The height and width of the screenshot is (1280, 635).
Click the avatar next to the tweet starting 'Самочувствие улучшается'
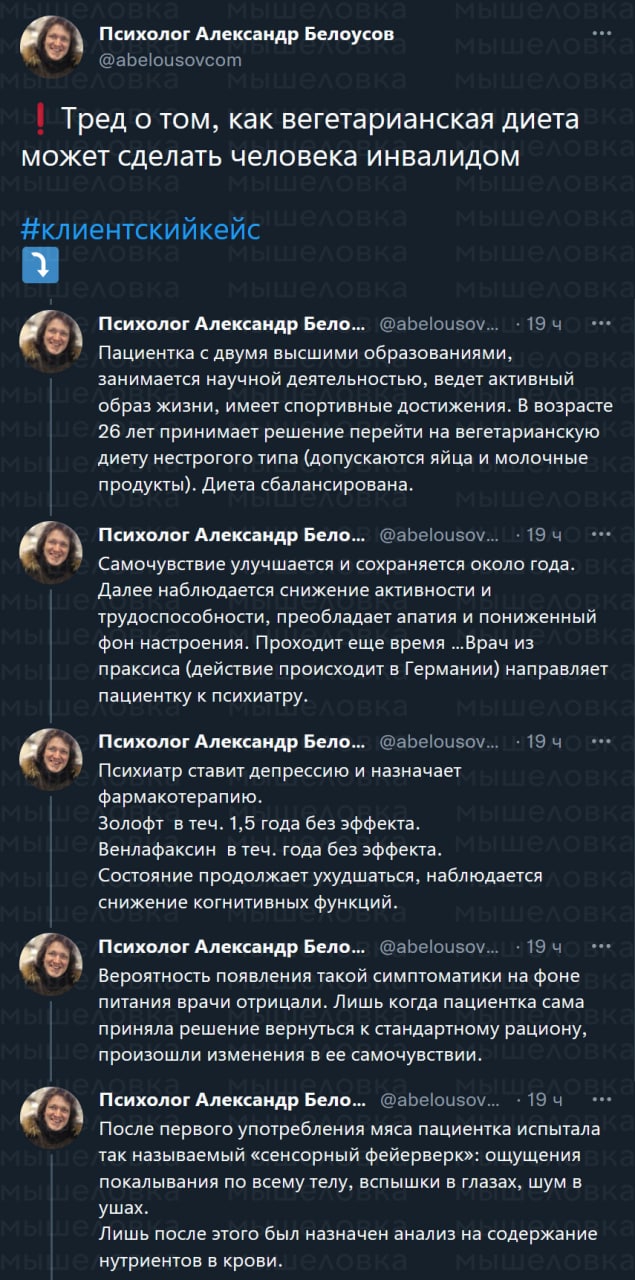[51, 550]
